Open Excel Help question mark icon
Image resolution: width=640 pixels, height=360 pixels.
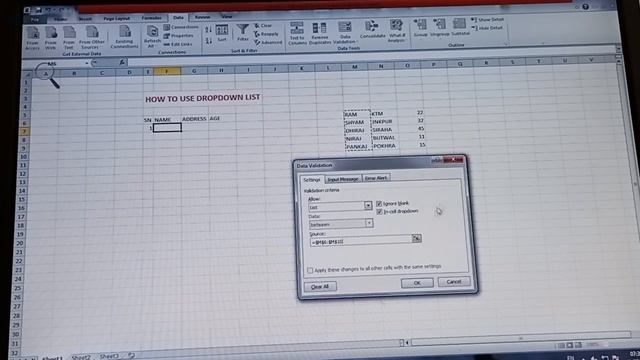(x=586, y=7)
